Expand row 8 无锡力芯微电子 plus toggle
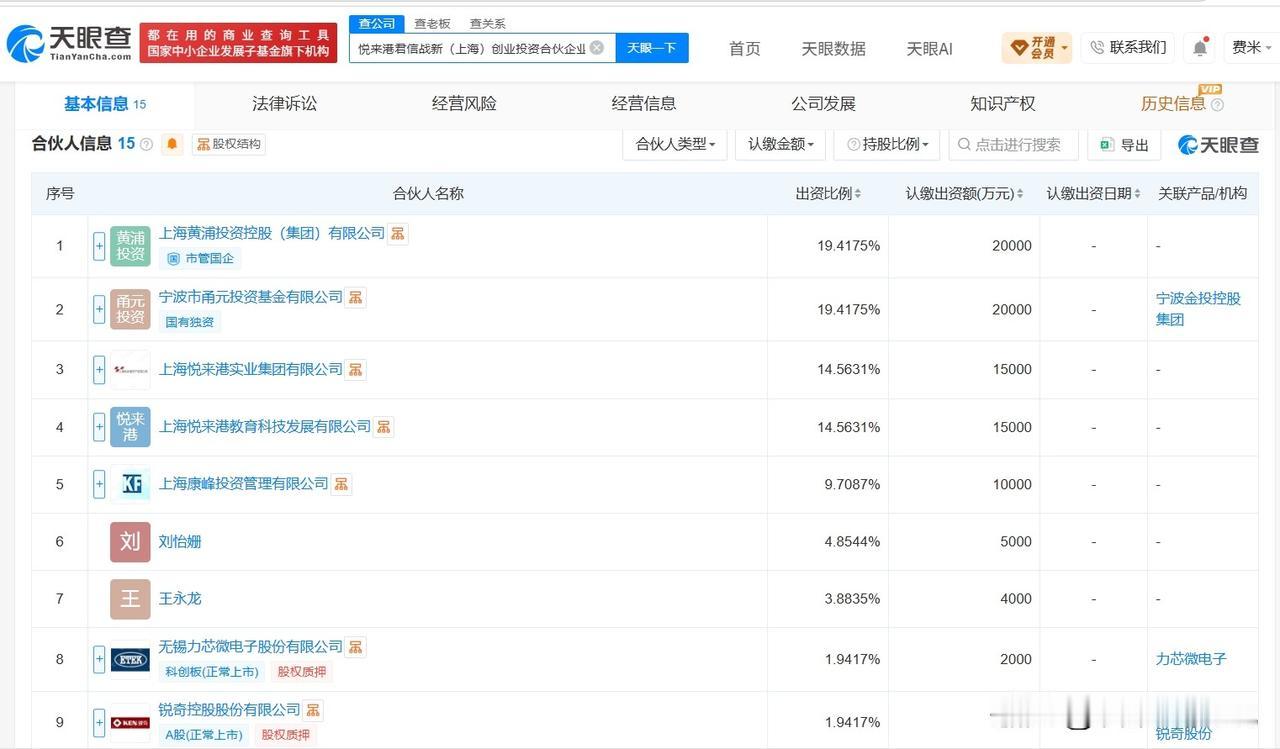Viewport: 1280px width, 749px height. (99, 659)
